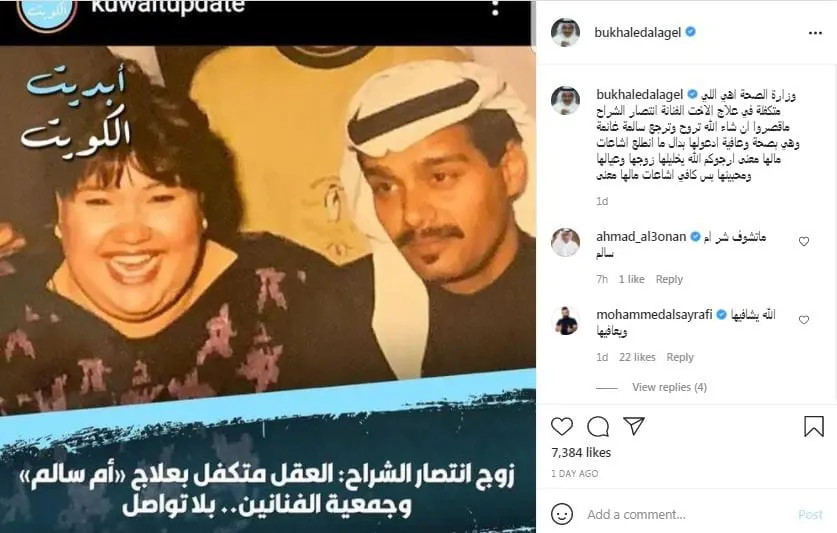
Task: Open bukhaledalagel profile from header username
Action: point(637,33)
